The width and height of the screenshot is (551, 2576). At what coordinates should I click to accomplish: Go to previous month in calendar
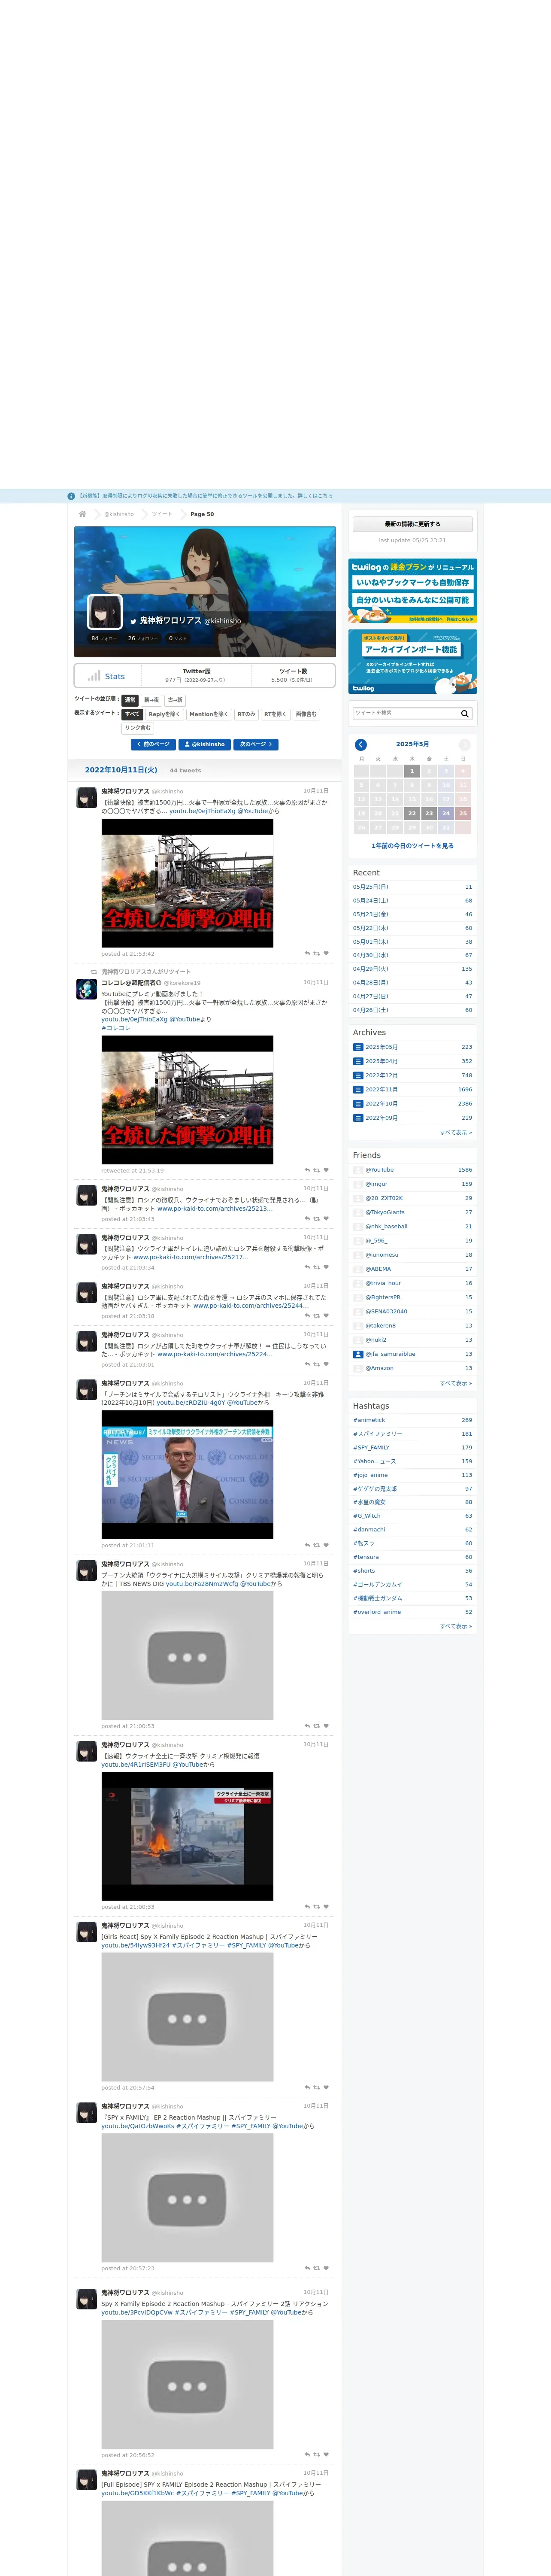click(x=361, y=744)
